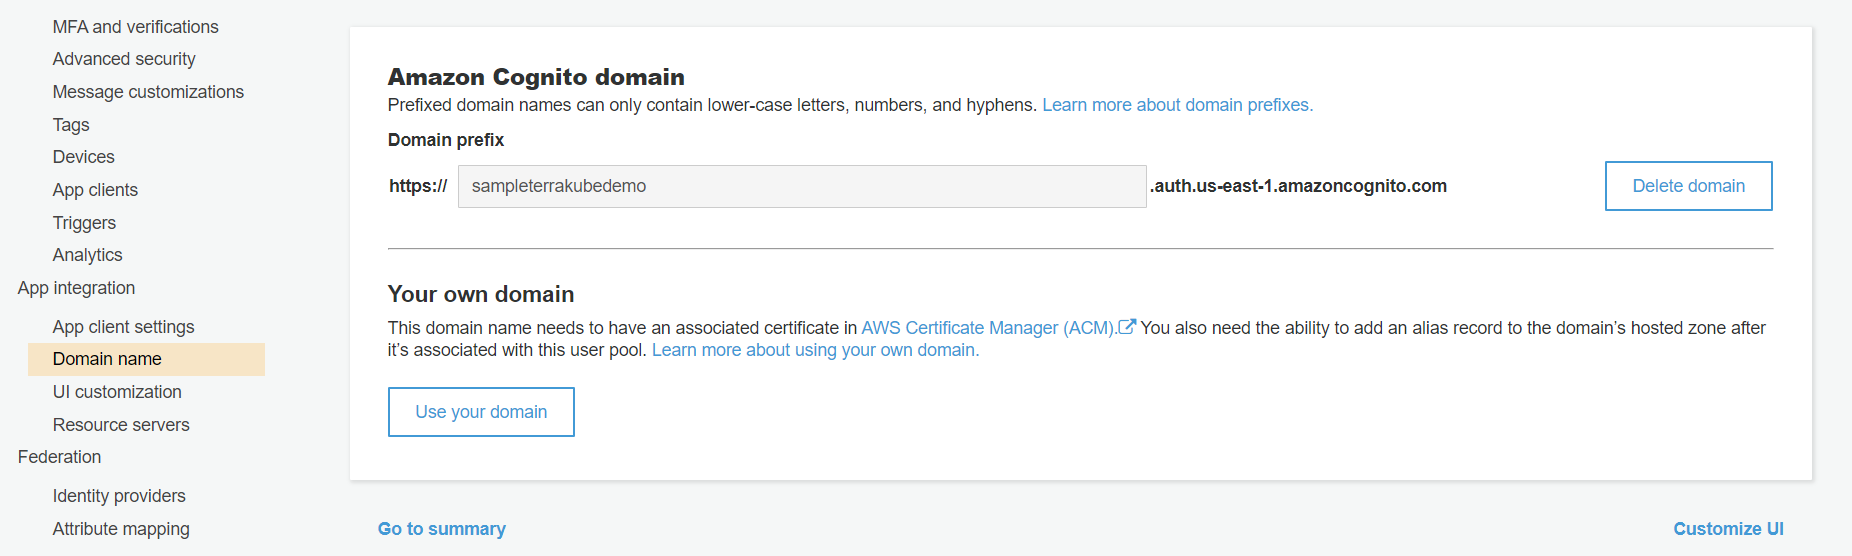Go to App client settings
Viewport: 1852px width, 556px height.
point(123,327)
